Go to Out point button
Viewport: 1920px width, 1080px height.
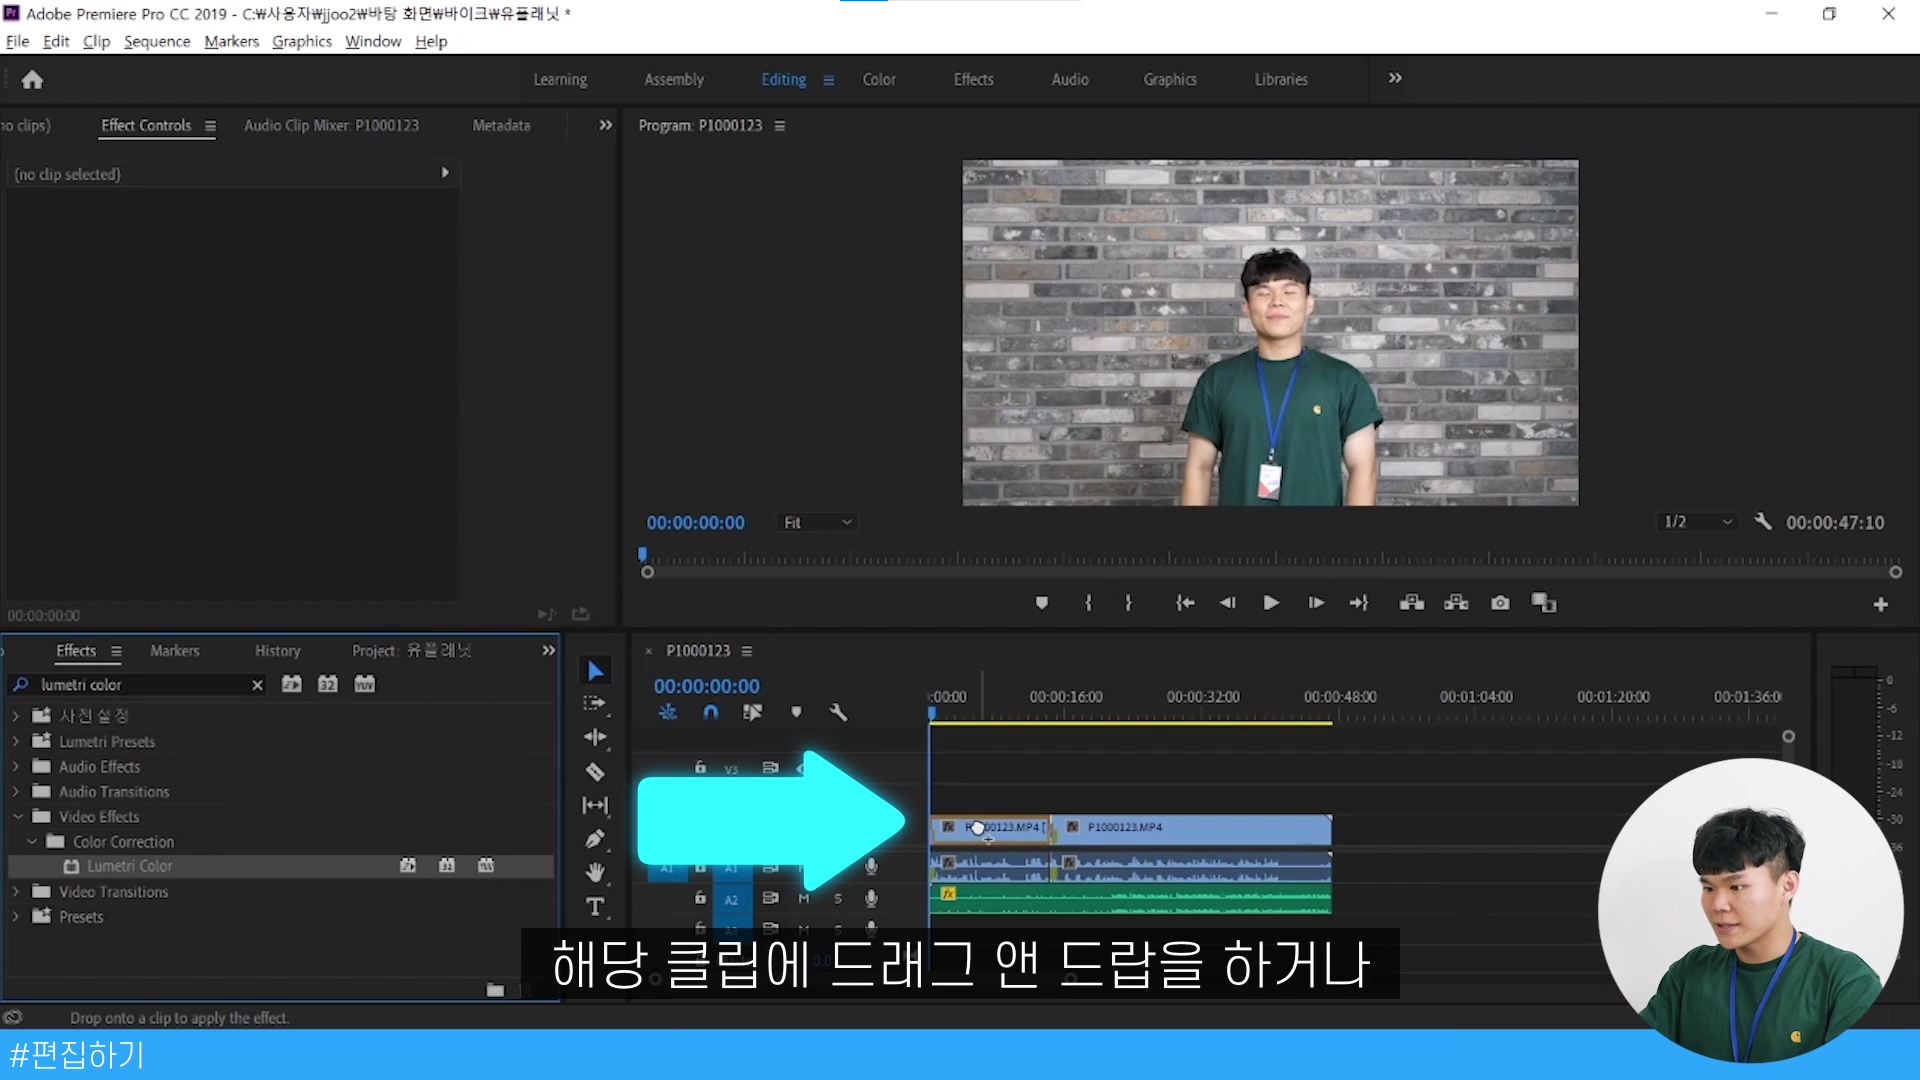coord(1358,603)
